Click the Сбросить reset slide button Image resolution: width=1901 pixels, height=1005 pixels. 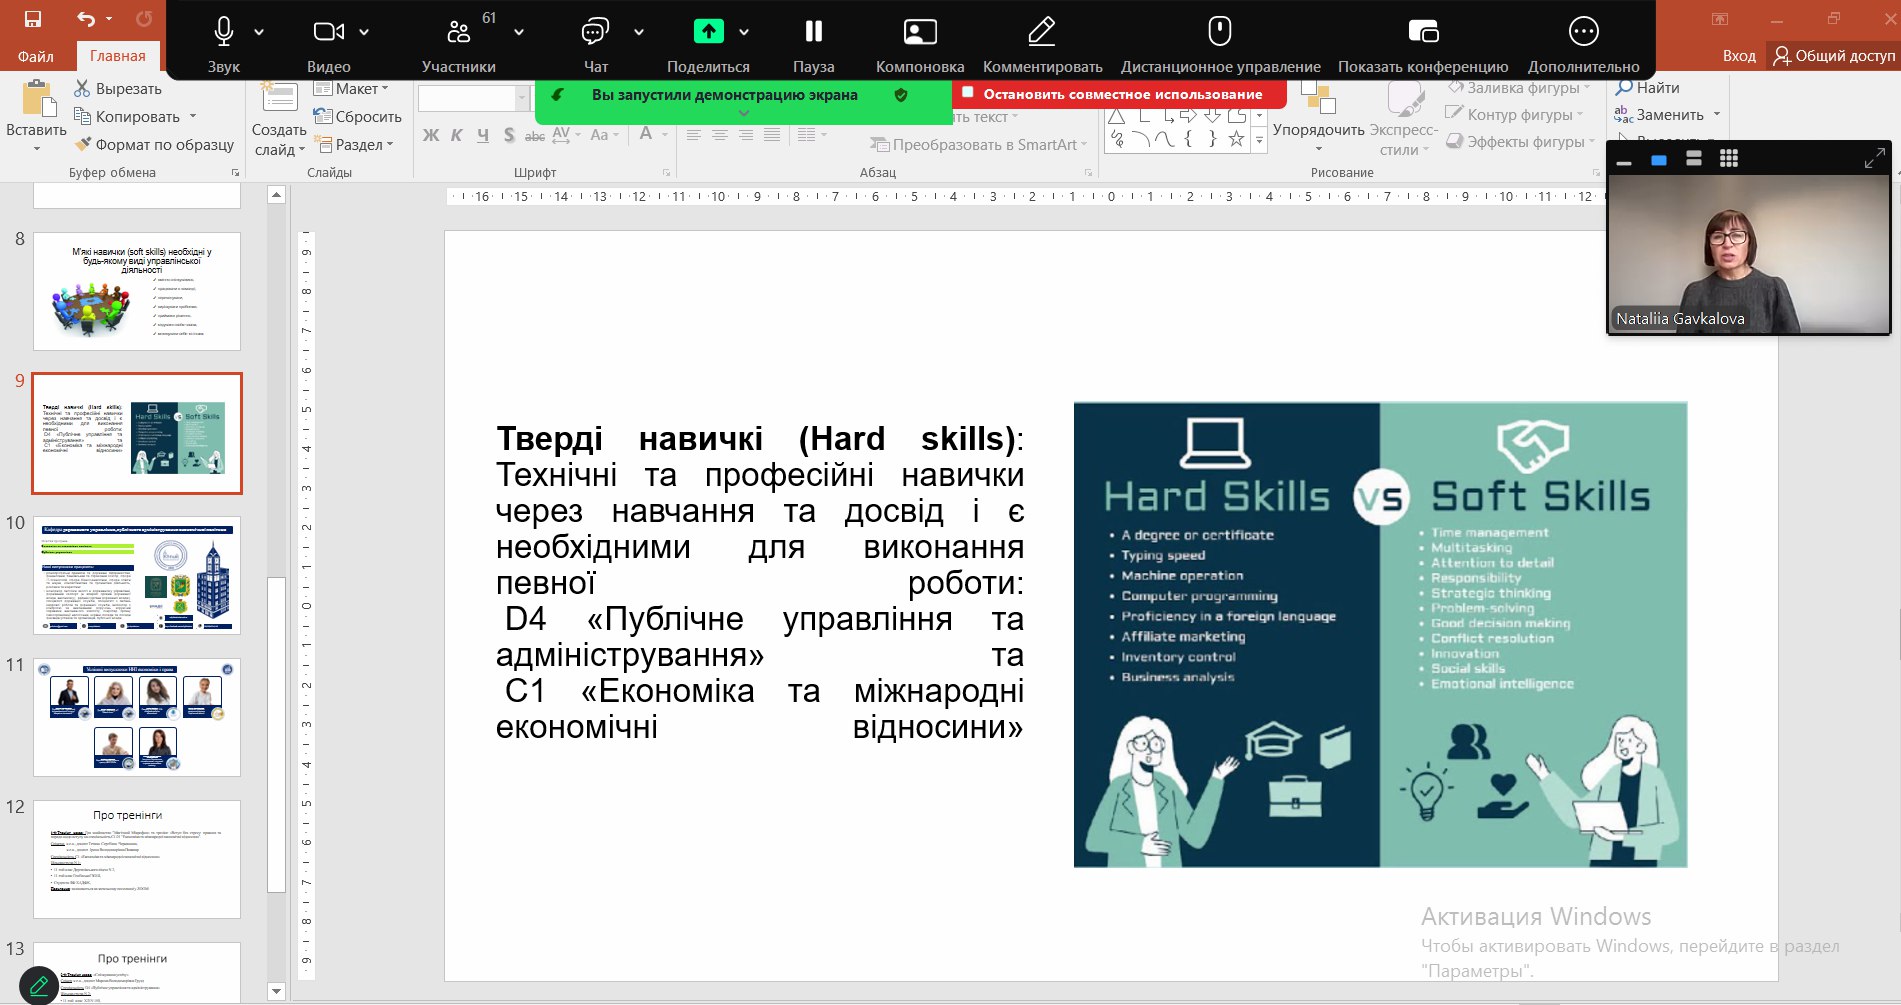coord(358,117)
